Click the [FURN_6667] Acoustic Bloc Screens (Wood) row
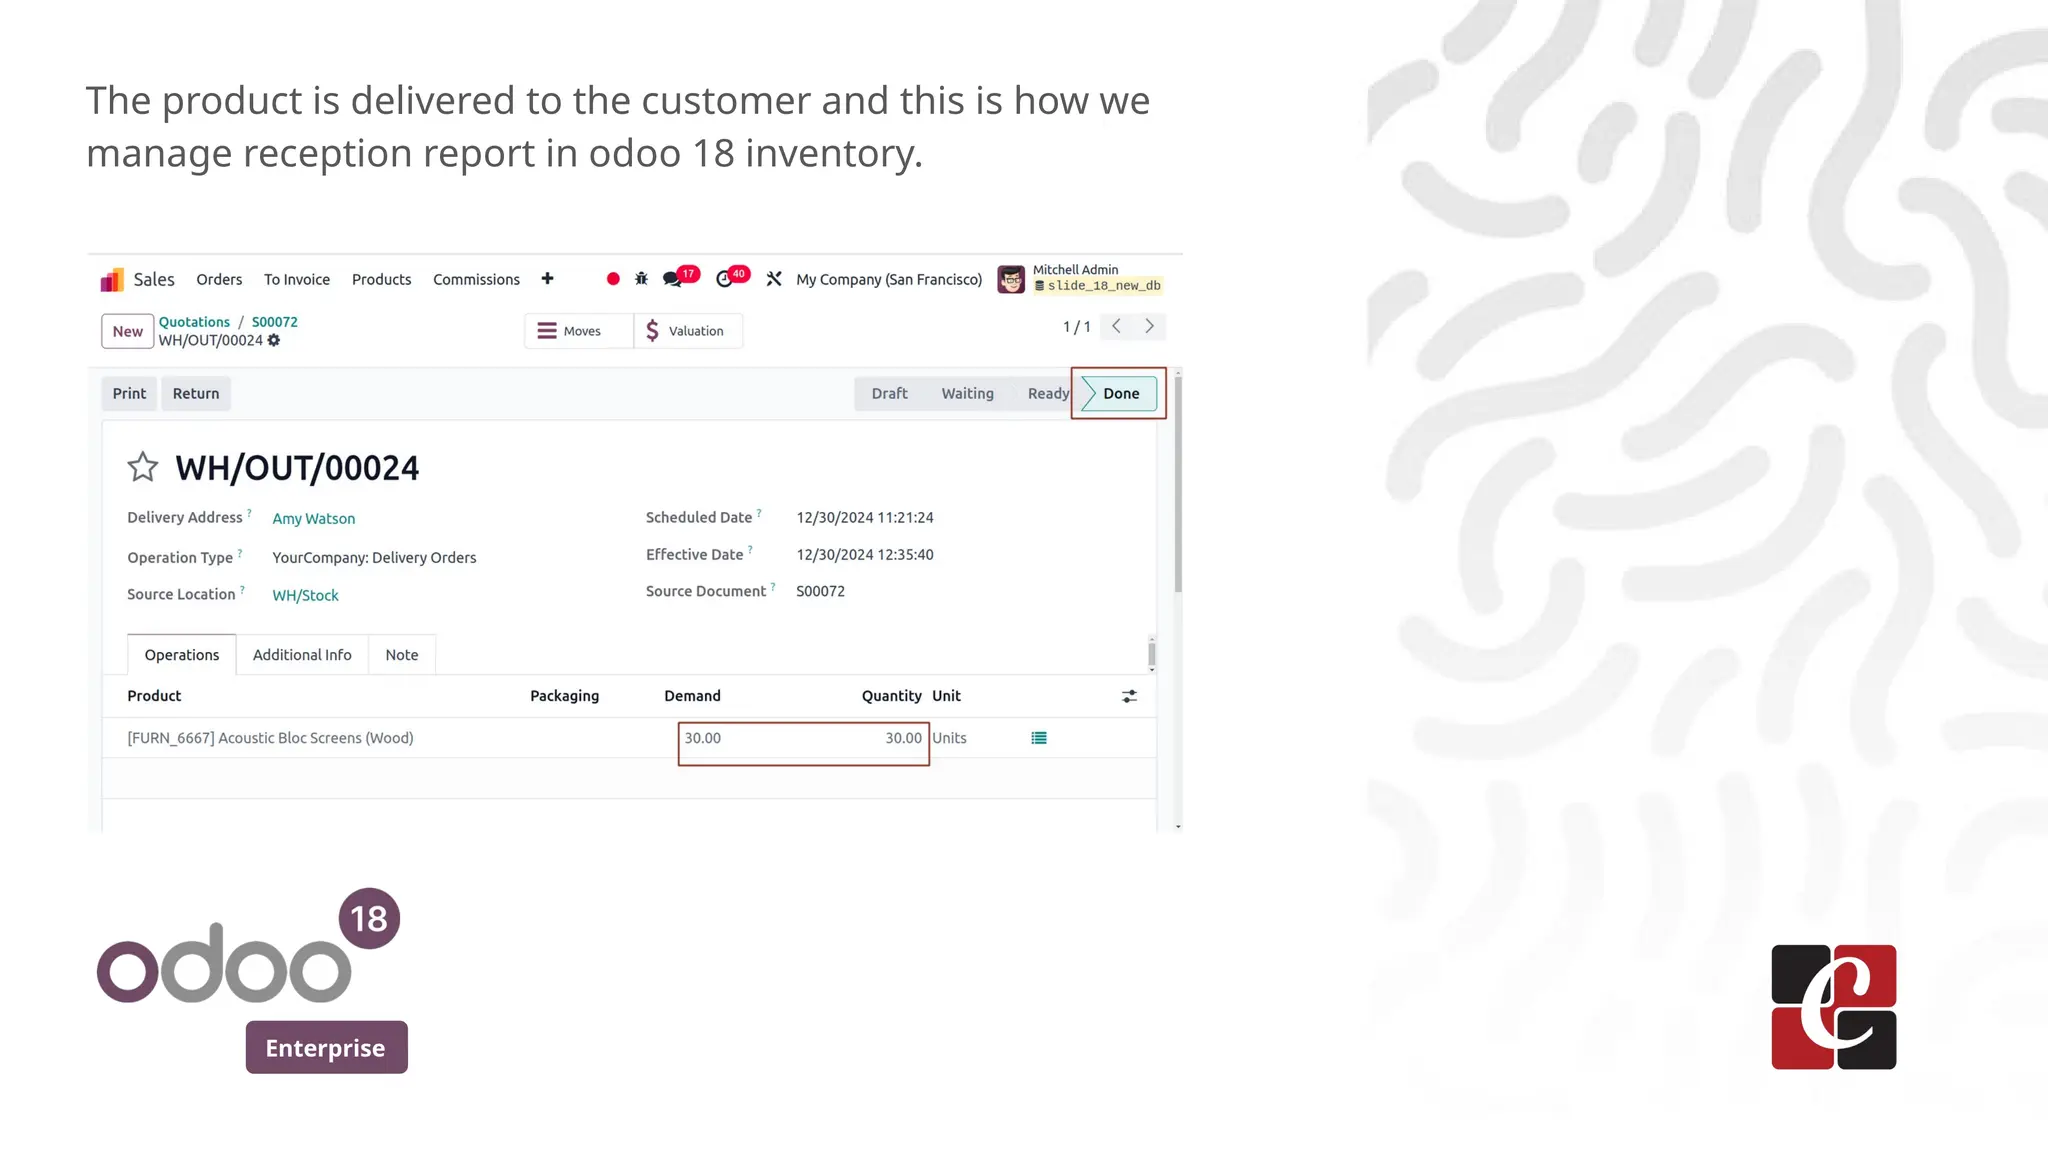The height and width of the screenshot is (1152, 2048). 629,738
